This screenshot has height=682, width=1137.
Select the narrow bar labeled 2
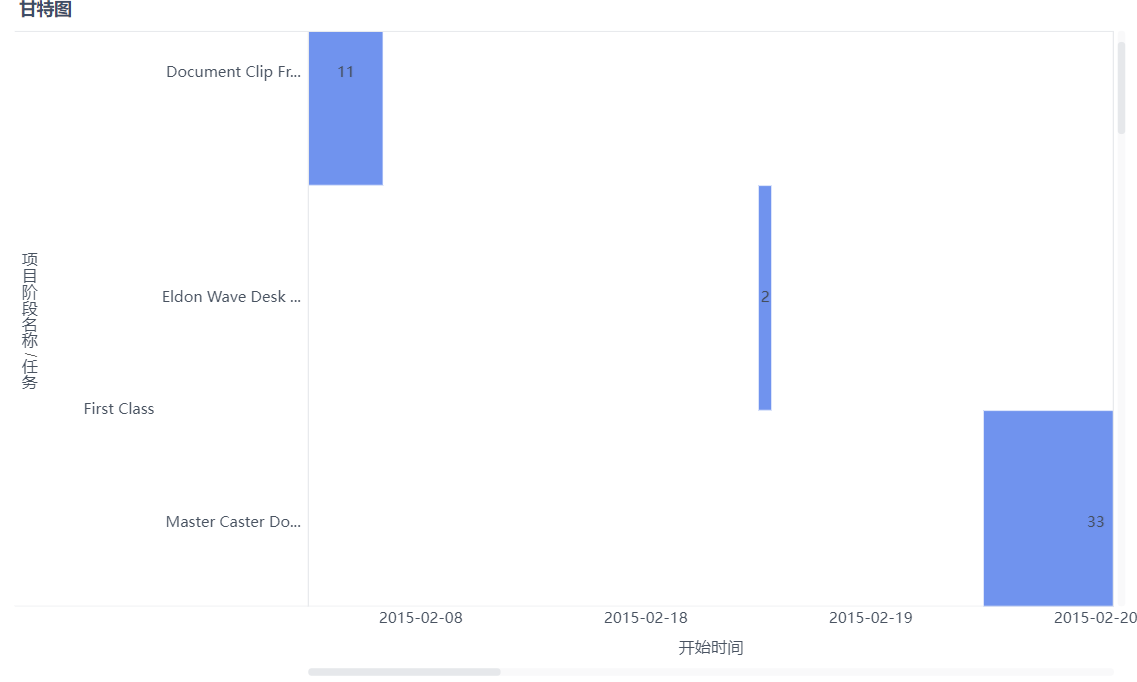[765, 298]
